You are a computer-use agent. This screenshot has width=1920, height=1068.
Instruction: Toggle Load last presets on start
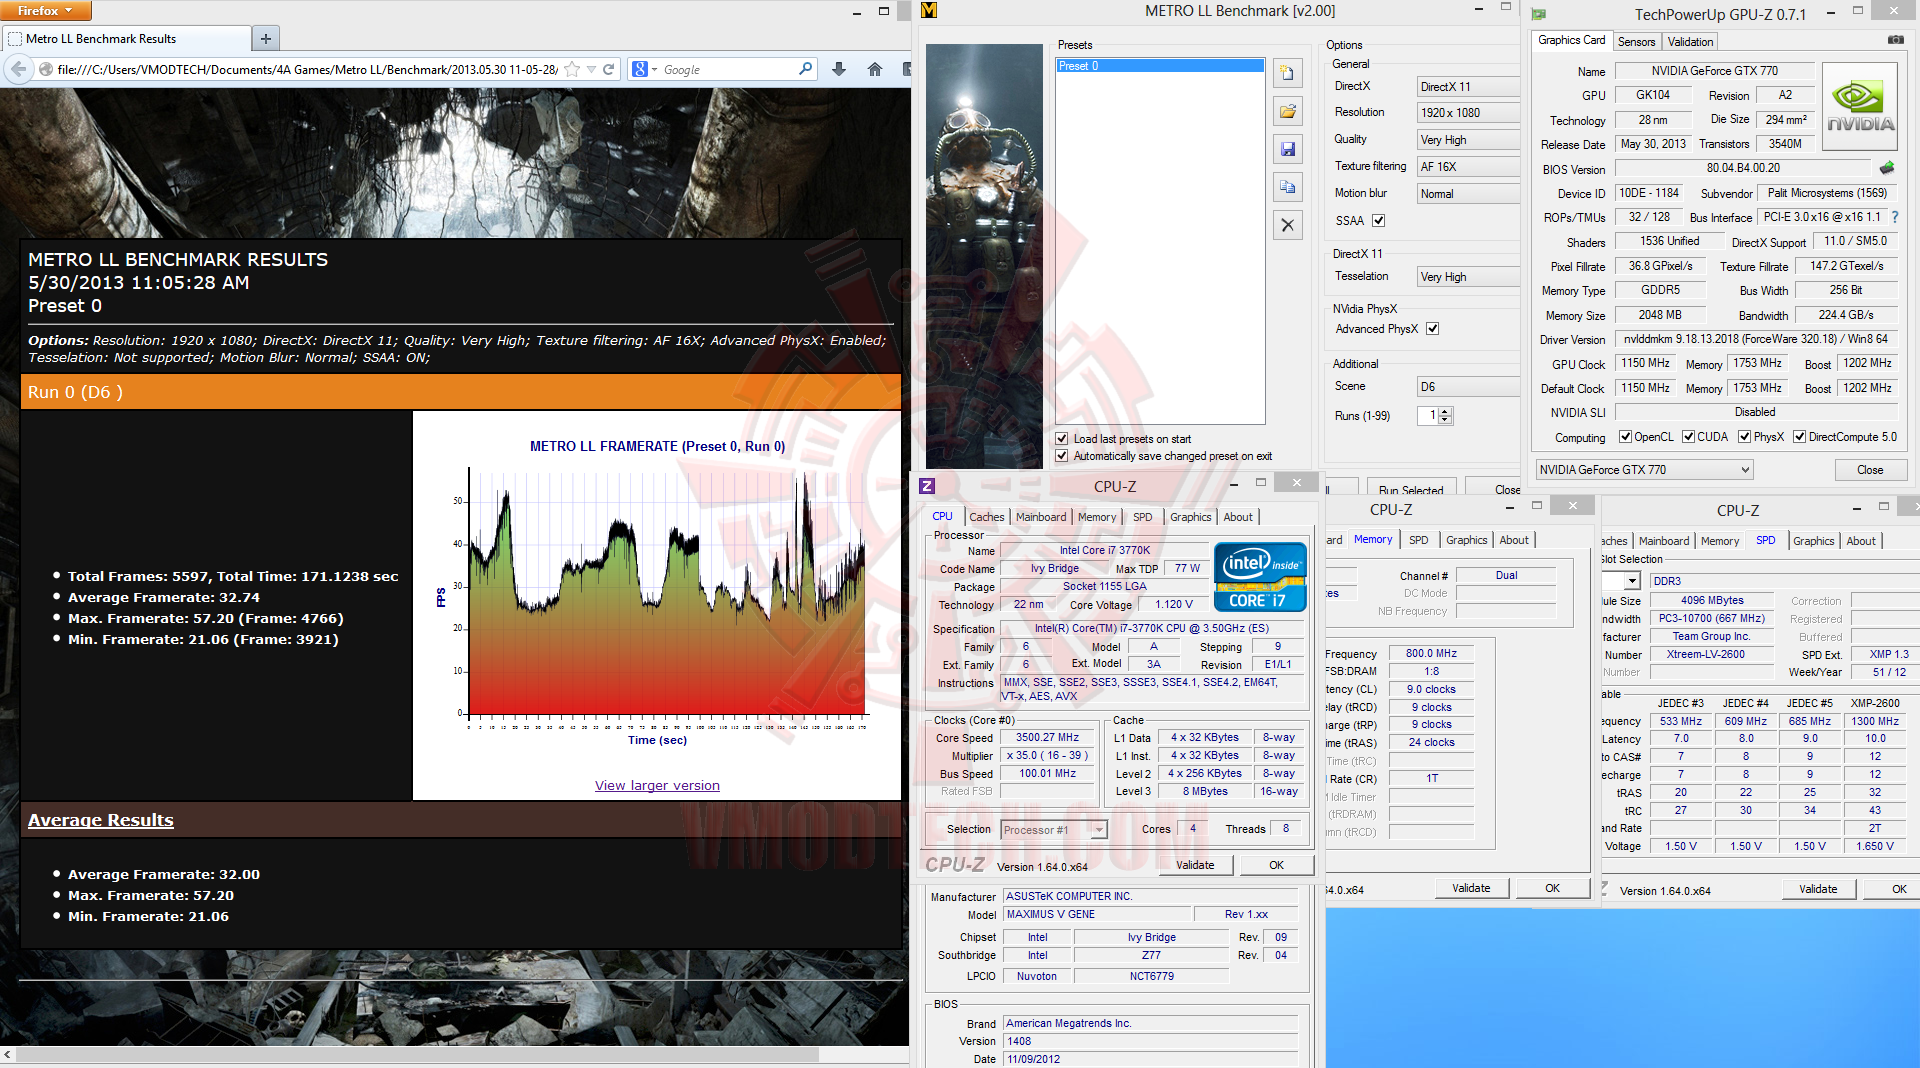click(1062, 439)
